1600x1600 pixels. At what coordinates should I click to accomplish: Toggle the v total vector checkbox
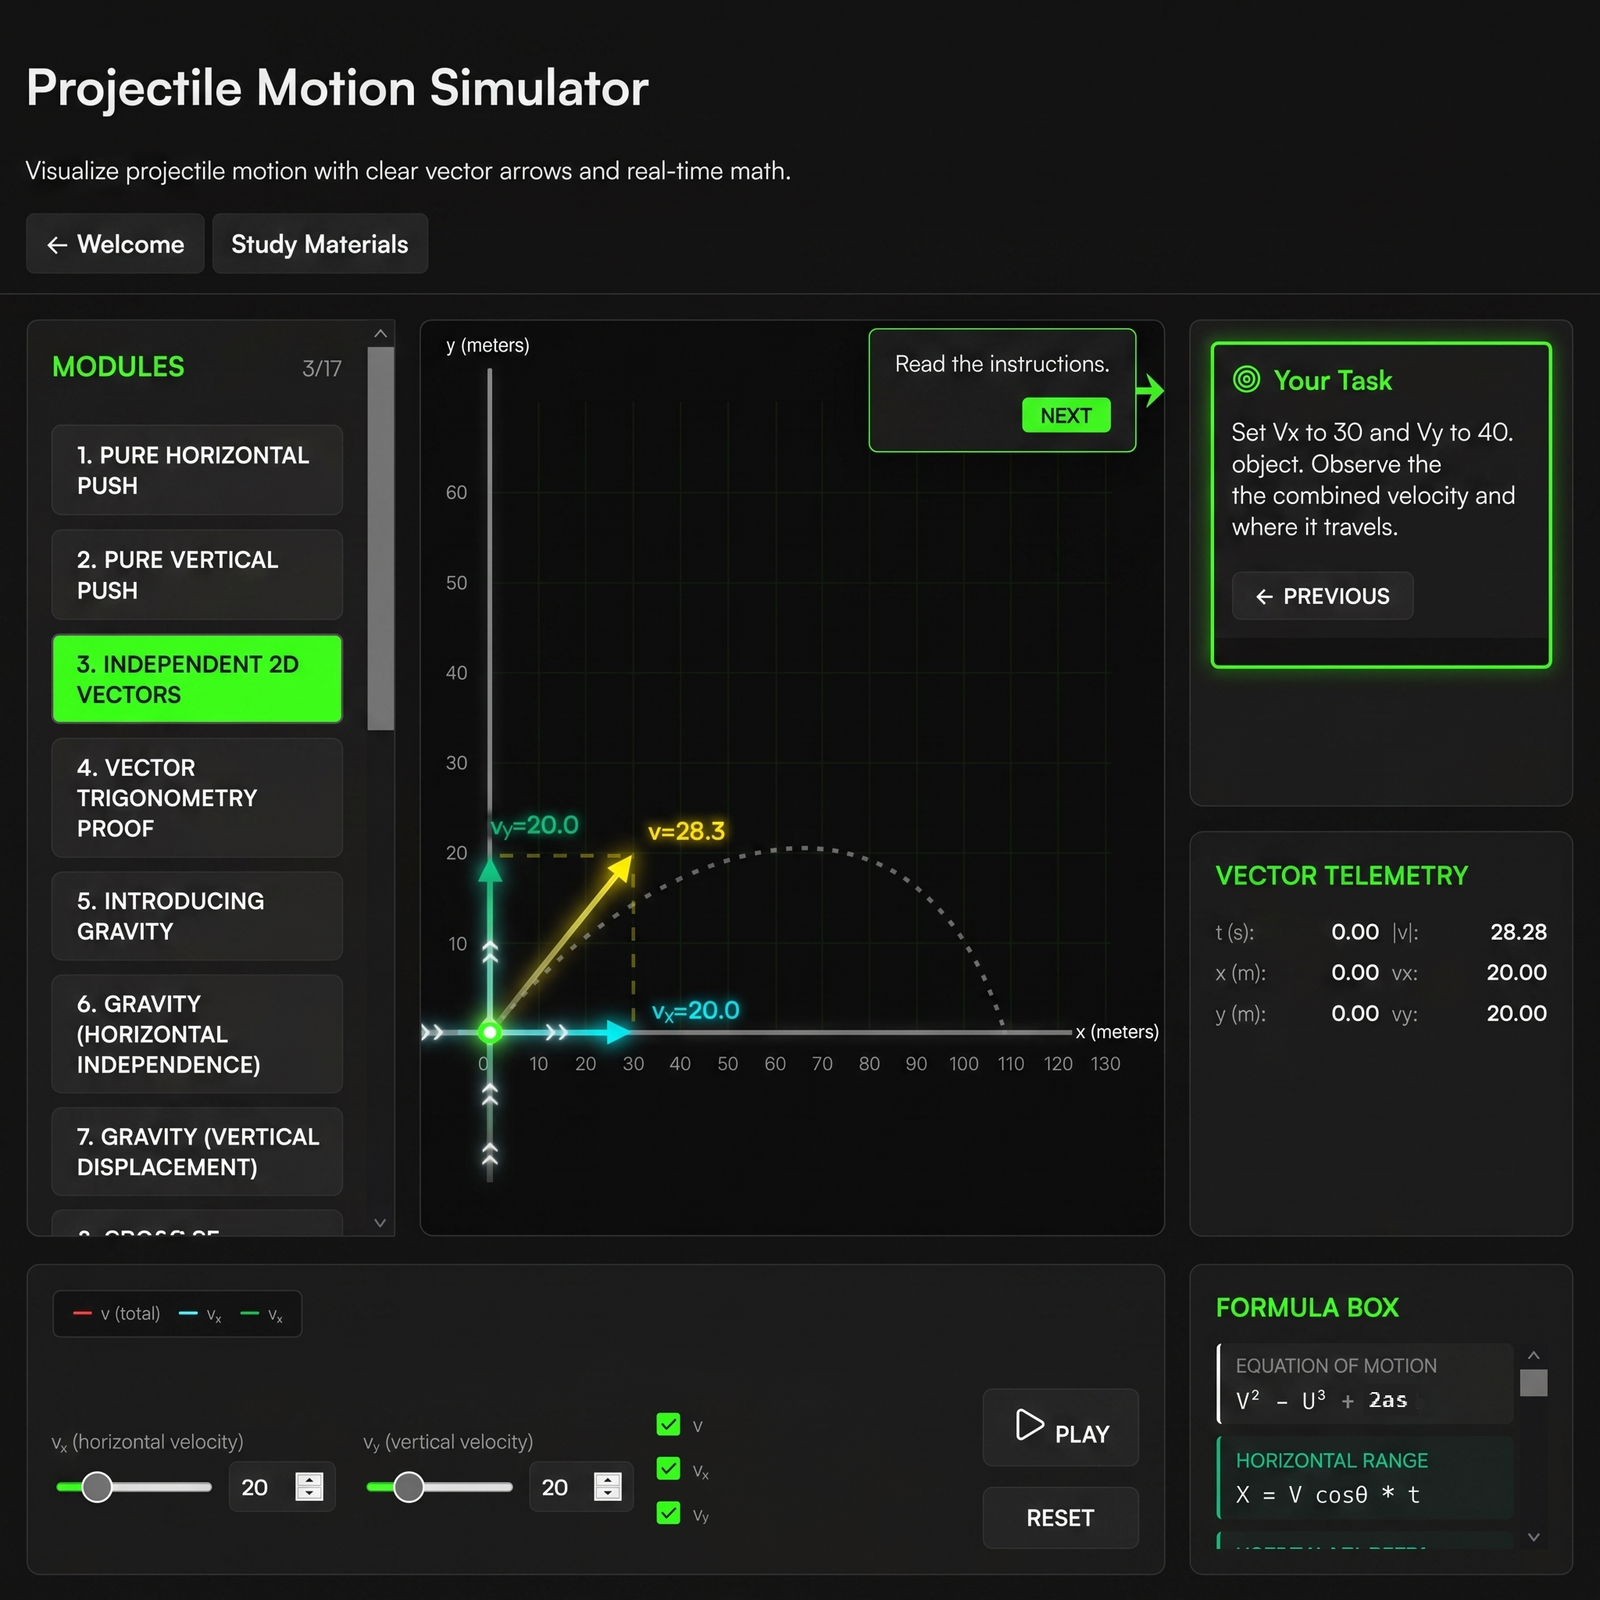(668, 1424)
